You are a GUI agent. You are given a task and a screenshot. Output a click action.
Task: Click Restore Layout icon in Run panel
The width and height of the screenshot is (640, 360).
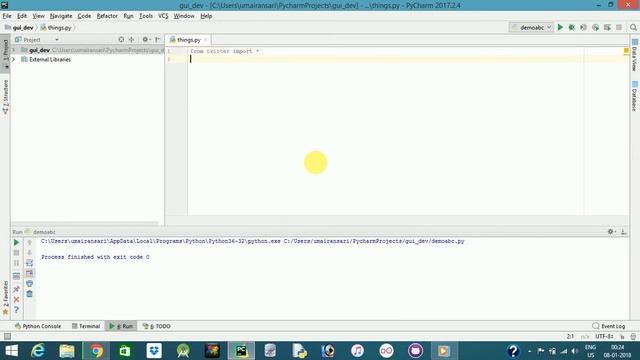(16, 276)
